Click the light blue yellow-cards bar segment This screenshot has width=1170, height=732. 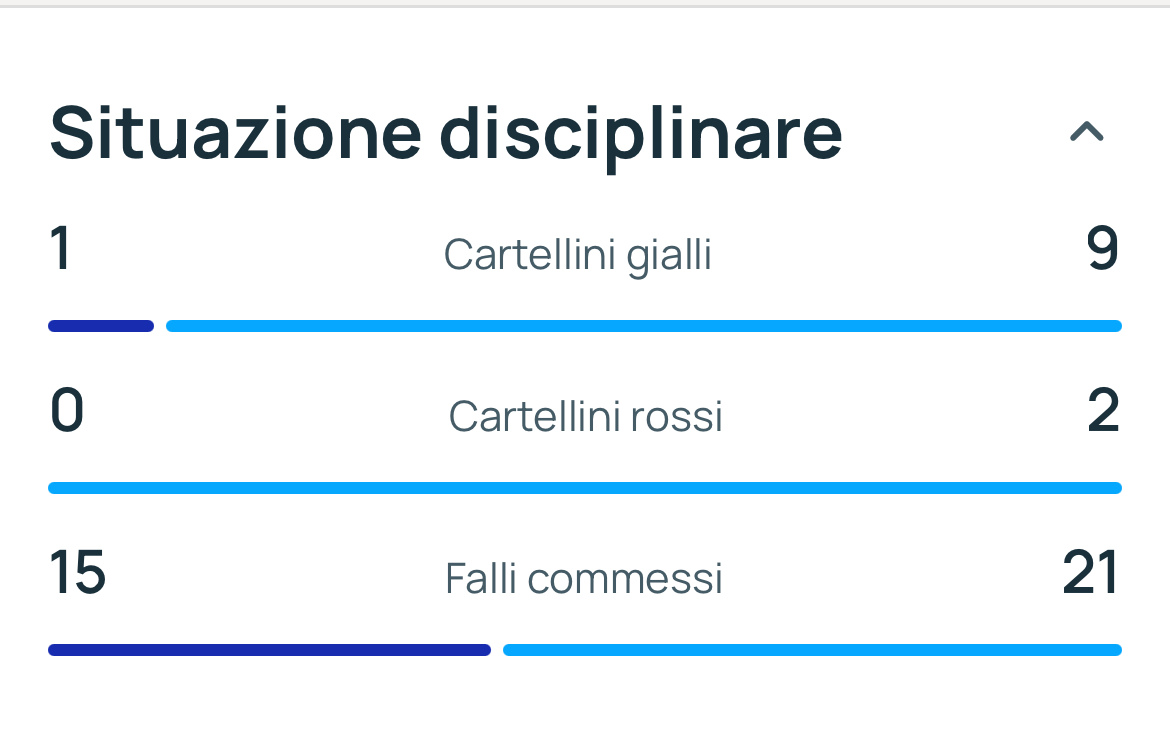click(644, 326)
